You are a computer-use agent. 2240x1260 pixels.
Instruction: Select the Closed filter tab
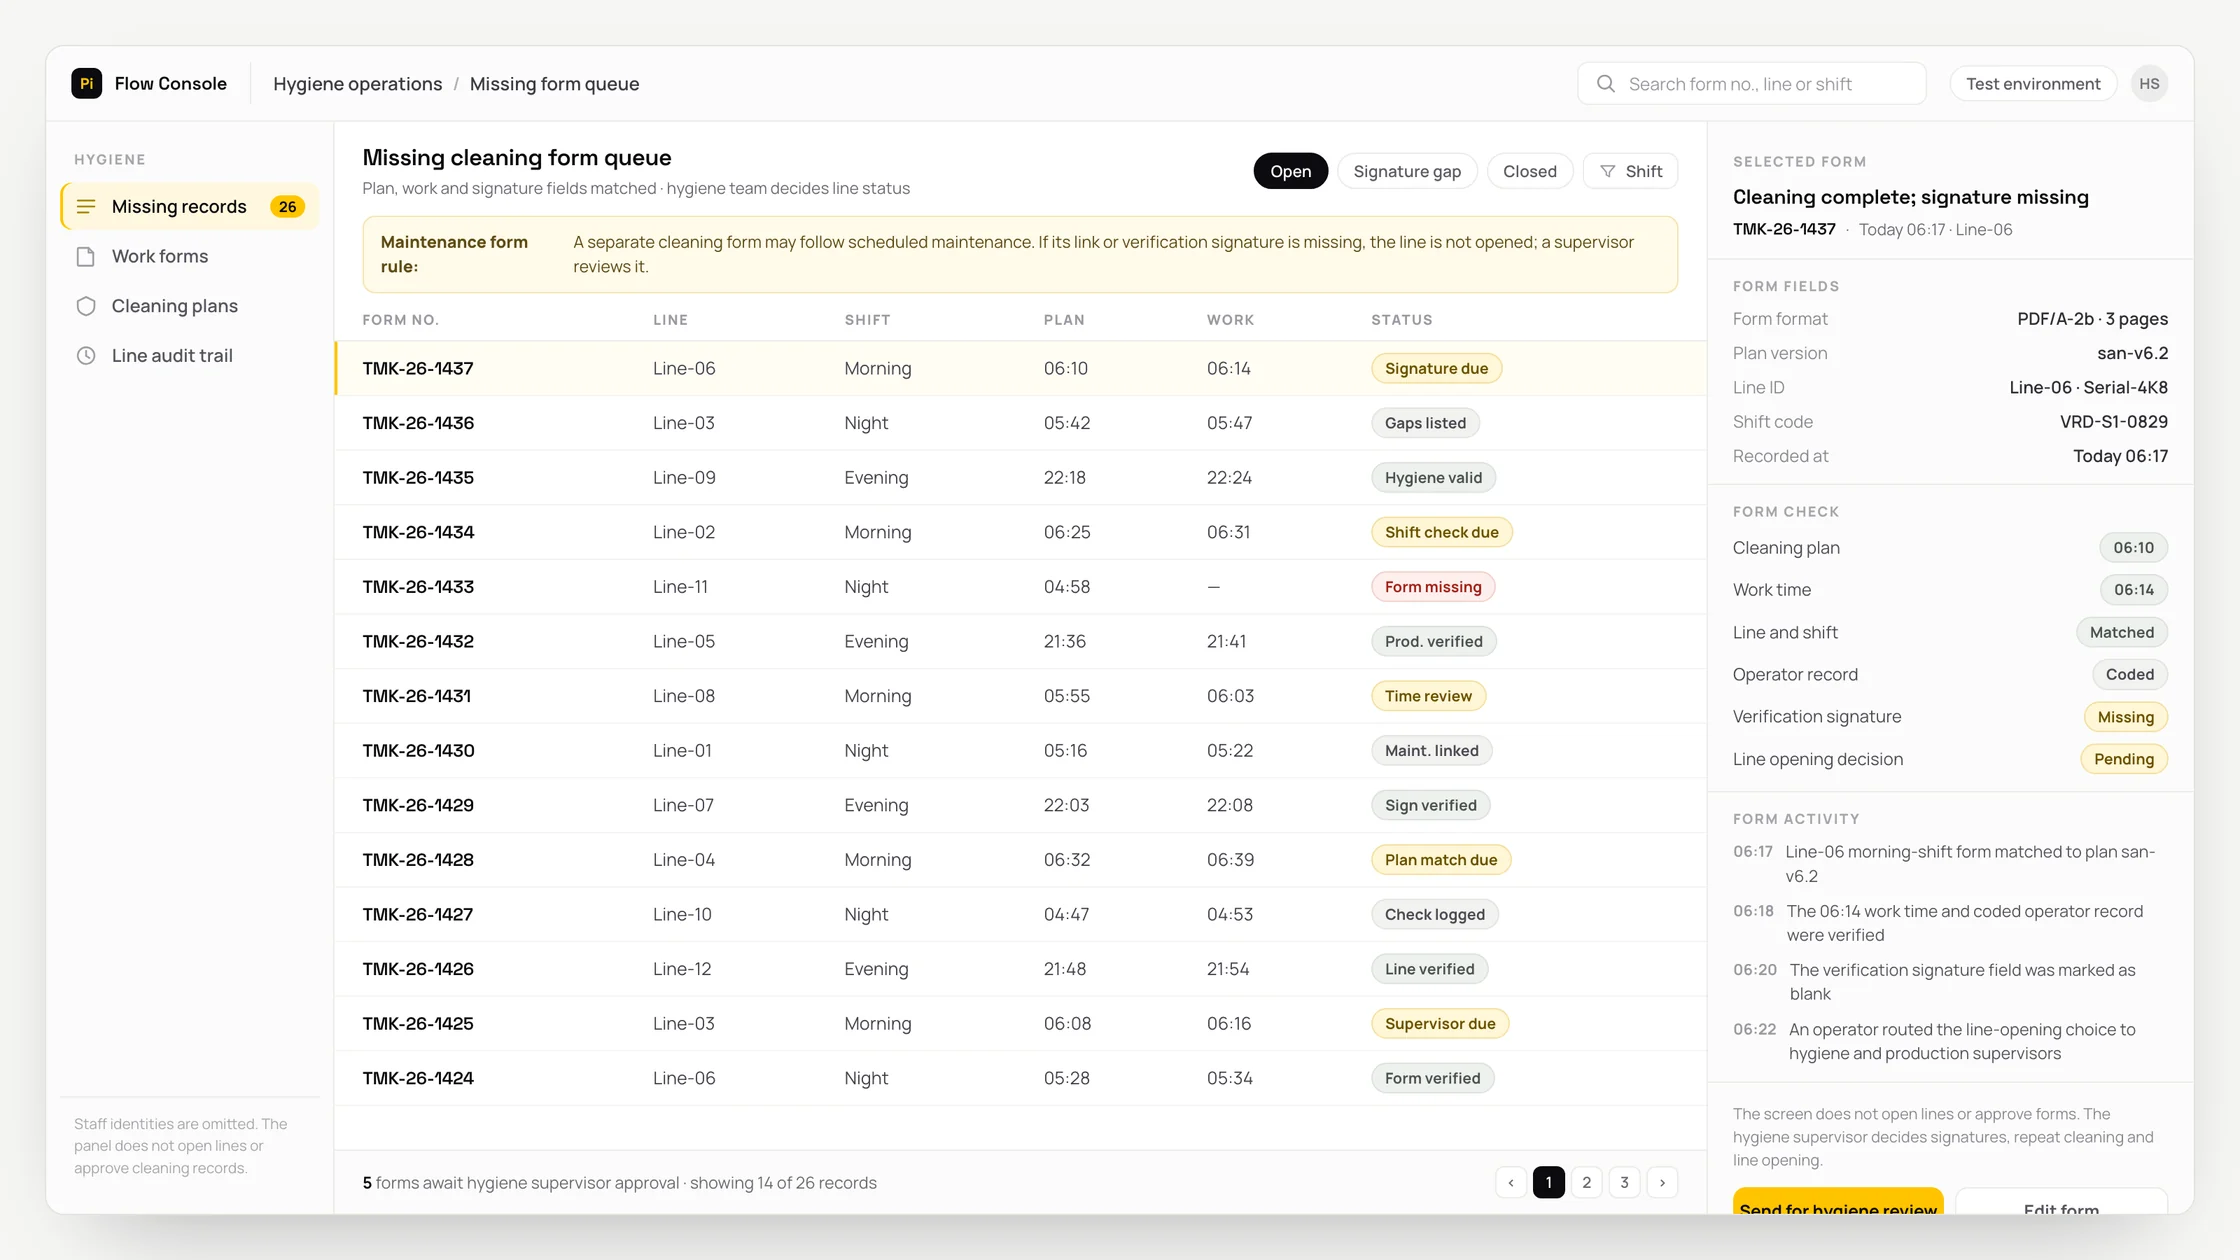1530,171
